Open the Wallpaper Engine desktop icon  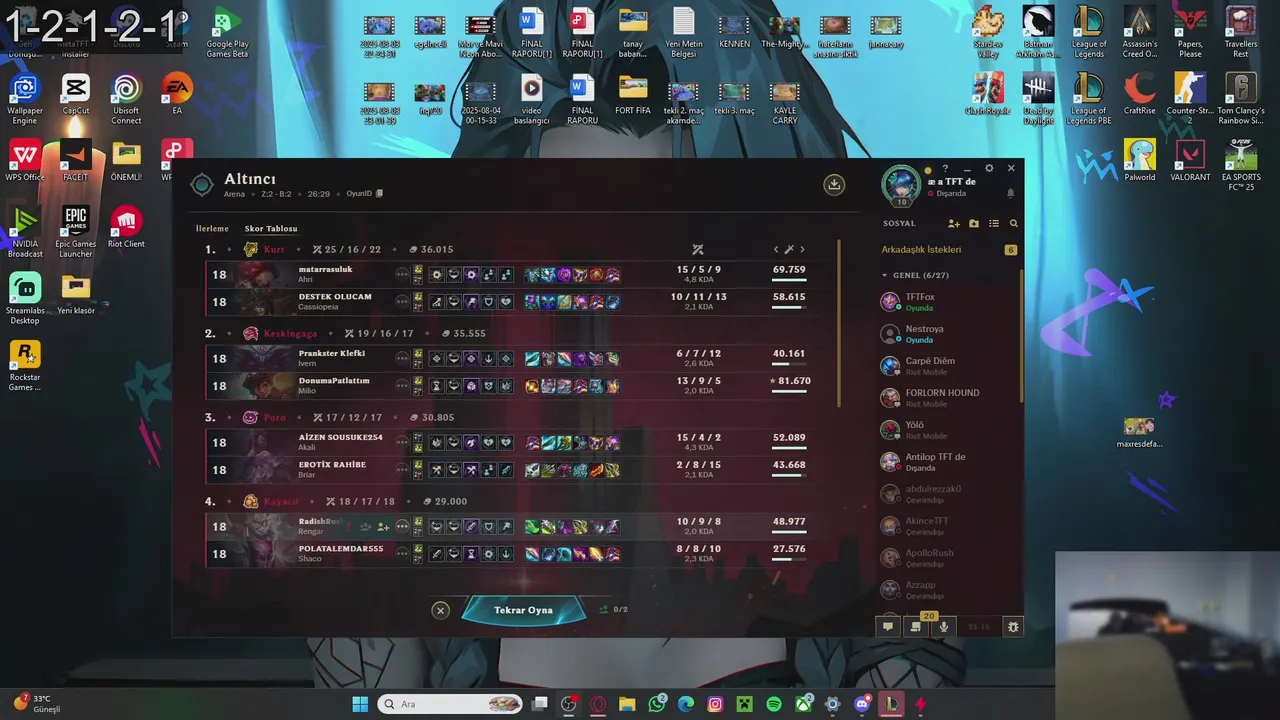[25, 99]
